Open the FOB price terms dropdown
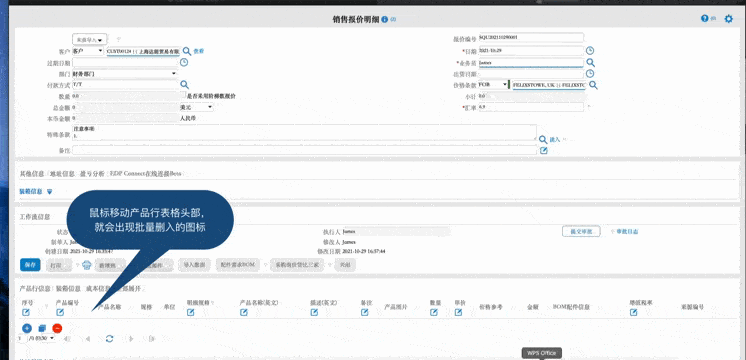The image size is (746, 360). (x=493, y=85)
